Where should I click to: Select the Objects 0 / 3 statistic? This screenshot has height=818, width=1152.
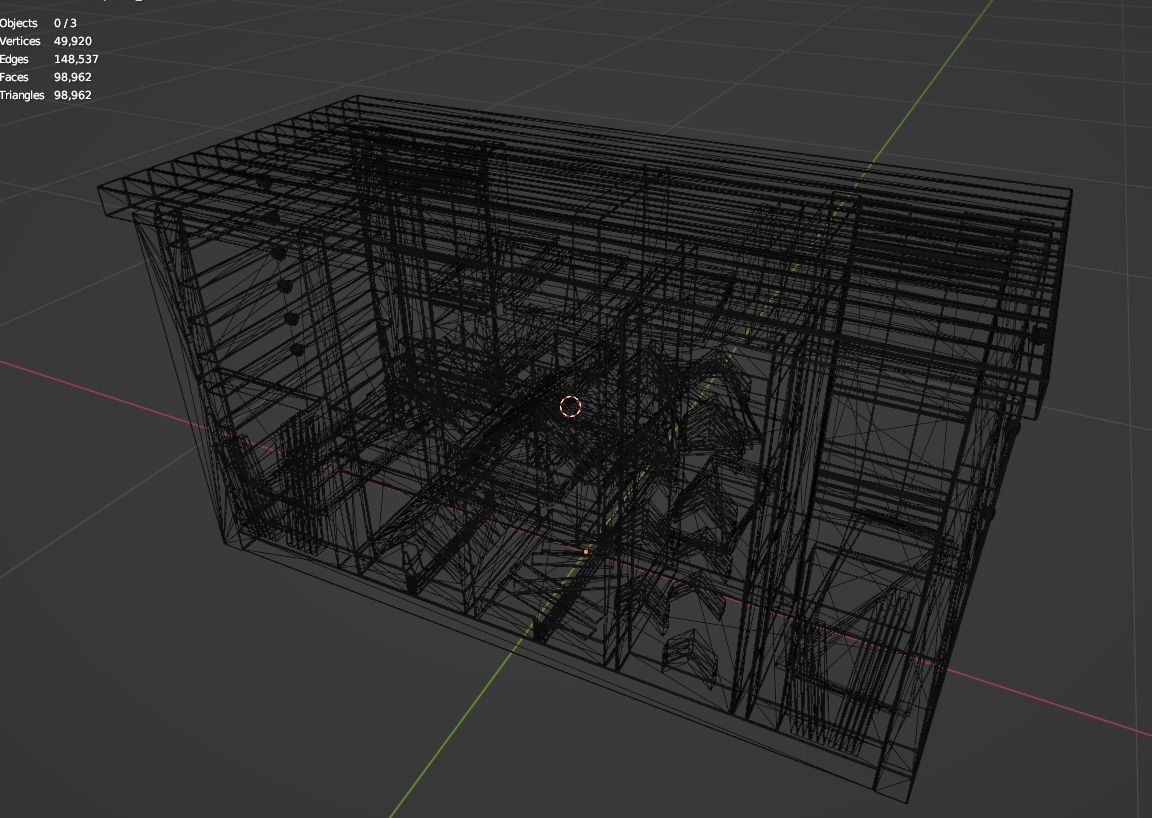point(38,23)
